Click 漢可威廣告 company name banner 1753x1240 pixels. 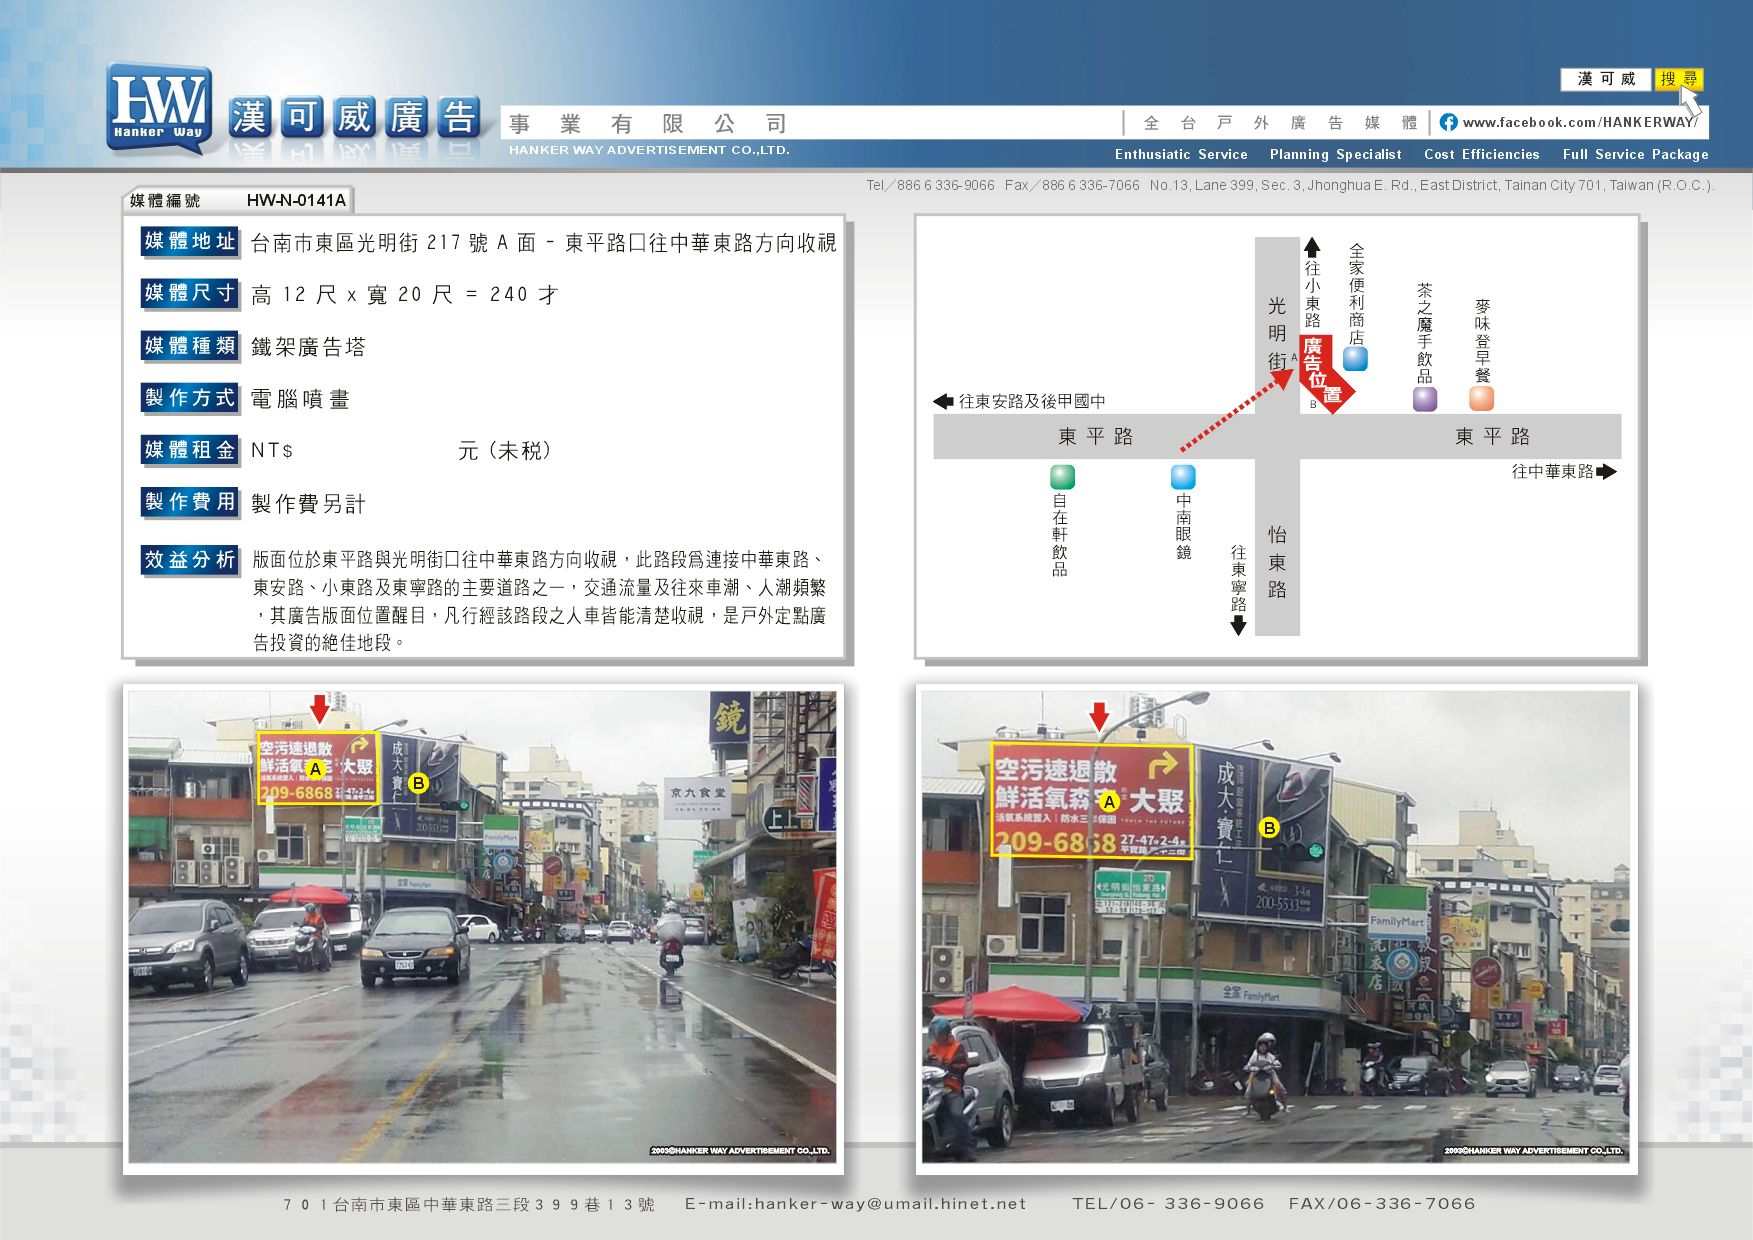(354, 118)
